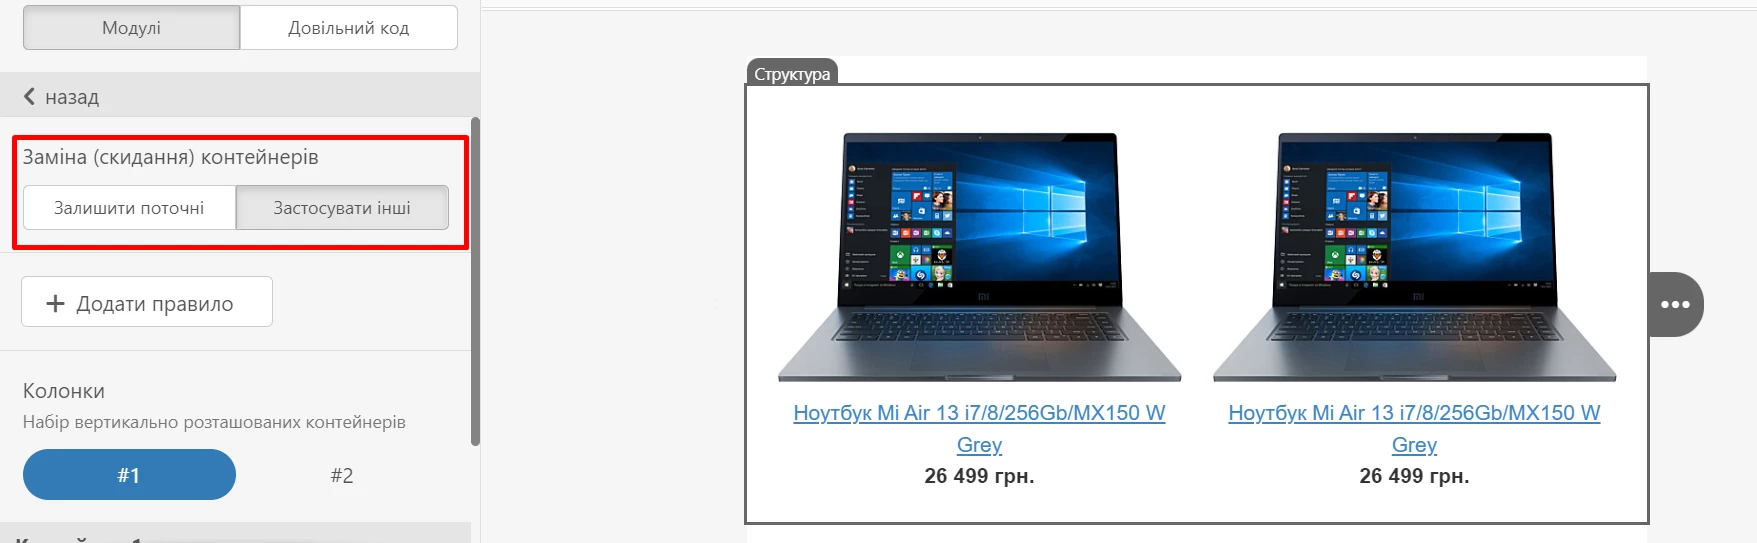The height and width of the screenshot is (543, 1757).
Task: Go back via the назад link
Action: (x=61, y=97)
